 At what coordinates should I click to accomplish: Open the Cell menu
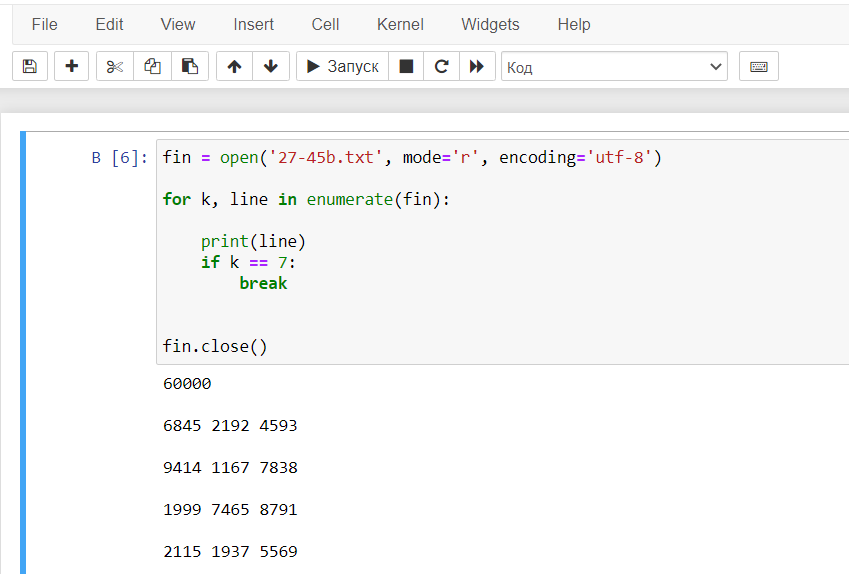[x=325, y=24]
